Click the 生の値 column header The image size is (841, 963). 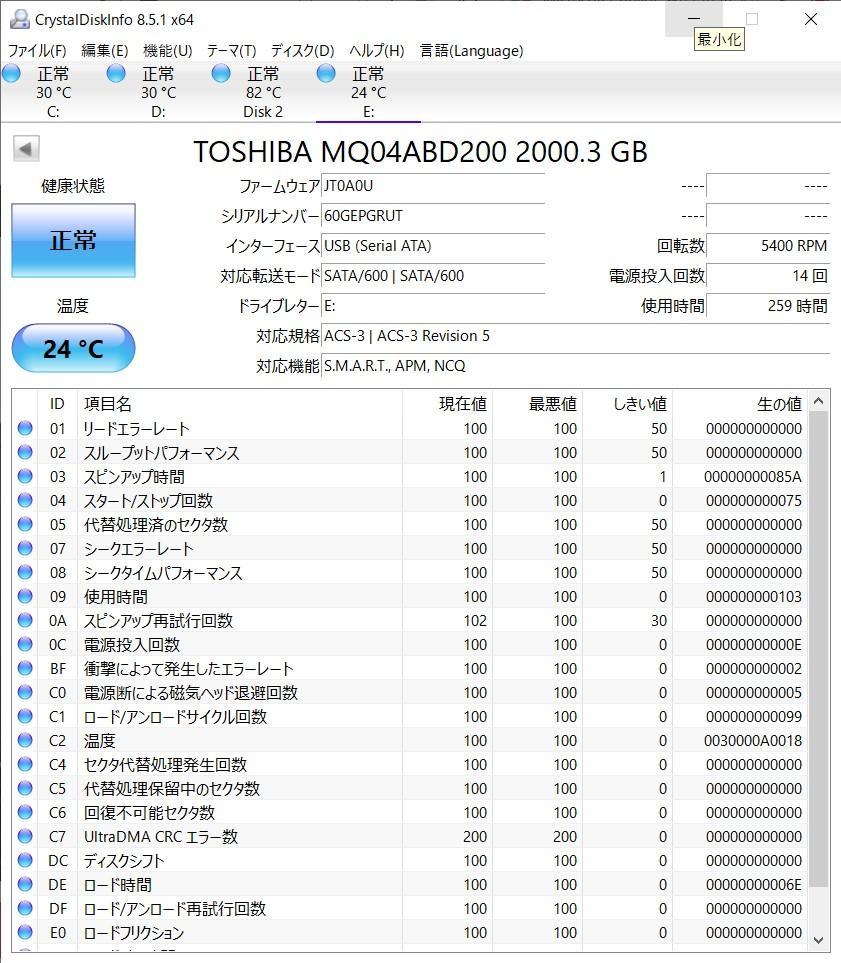coord(740,404)
